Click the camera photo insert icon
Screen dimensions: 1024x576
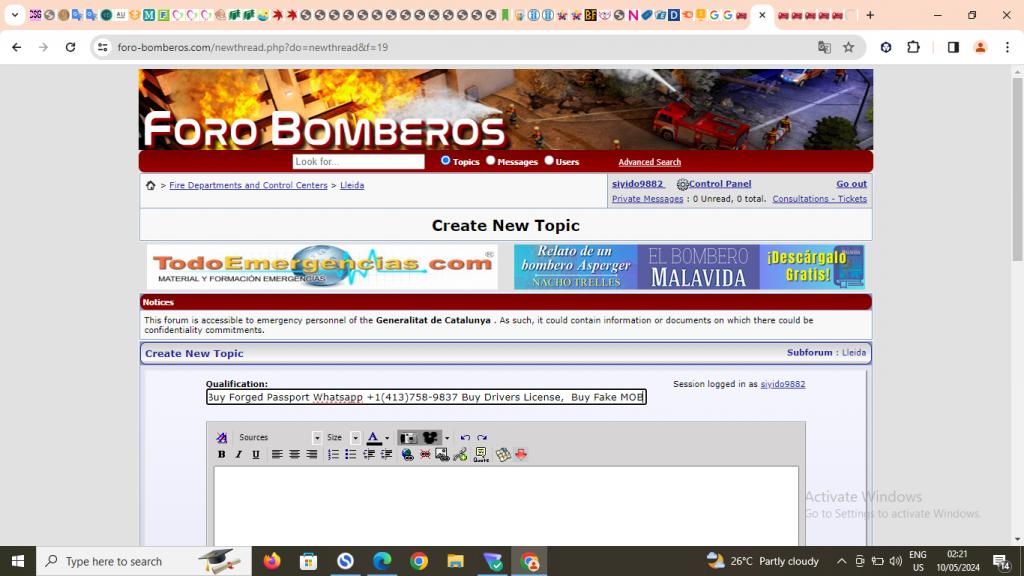(408, 438)
